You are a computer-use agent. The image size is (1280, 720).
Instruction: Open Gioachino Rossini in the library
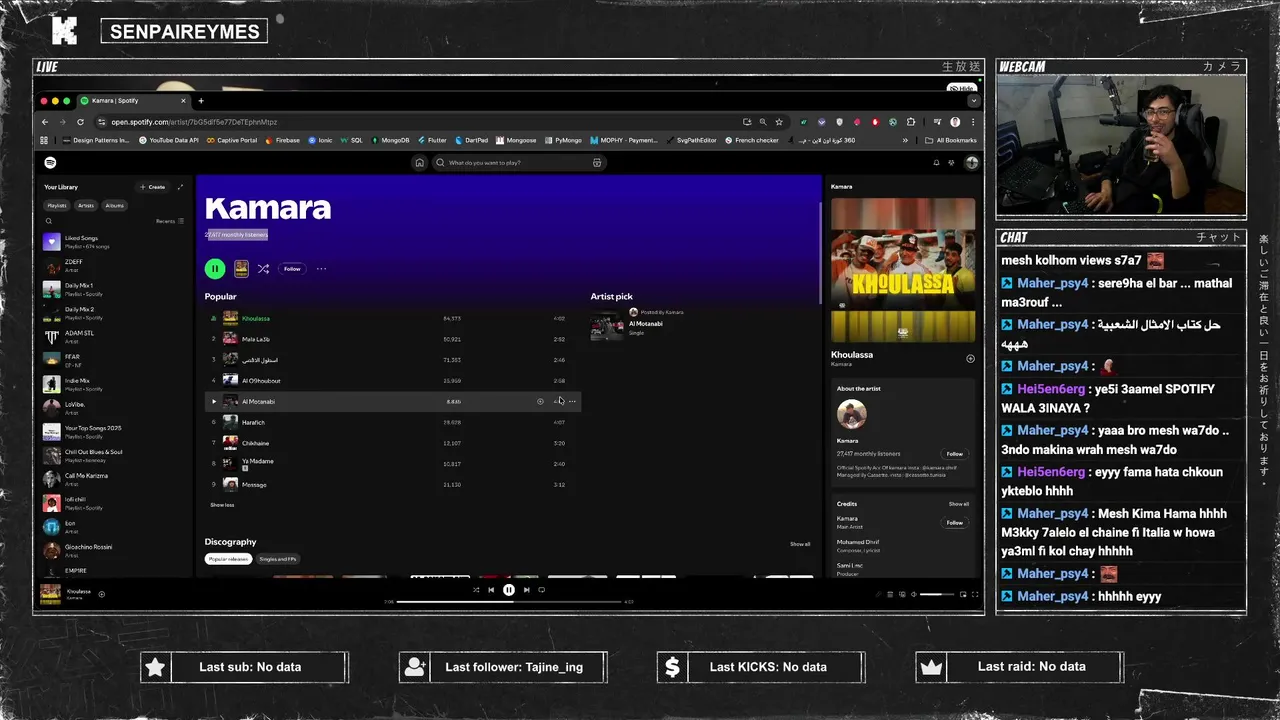[x=115, y=551]
